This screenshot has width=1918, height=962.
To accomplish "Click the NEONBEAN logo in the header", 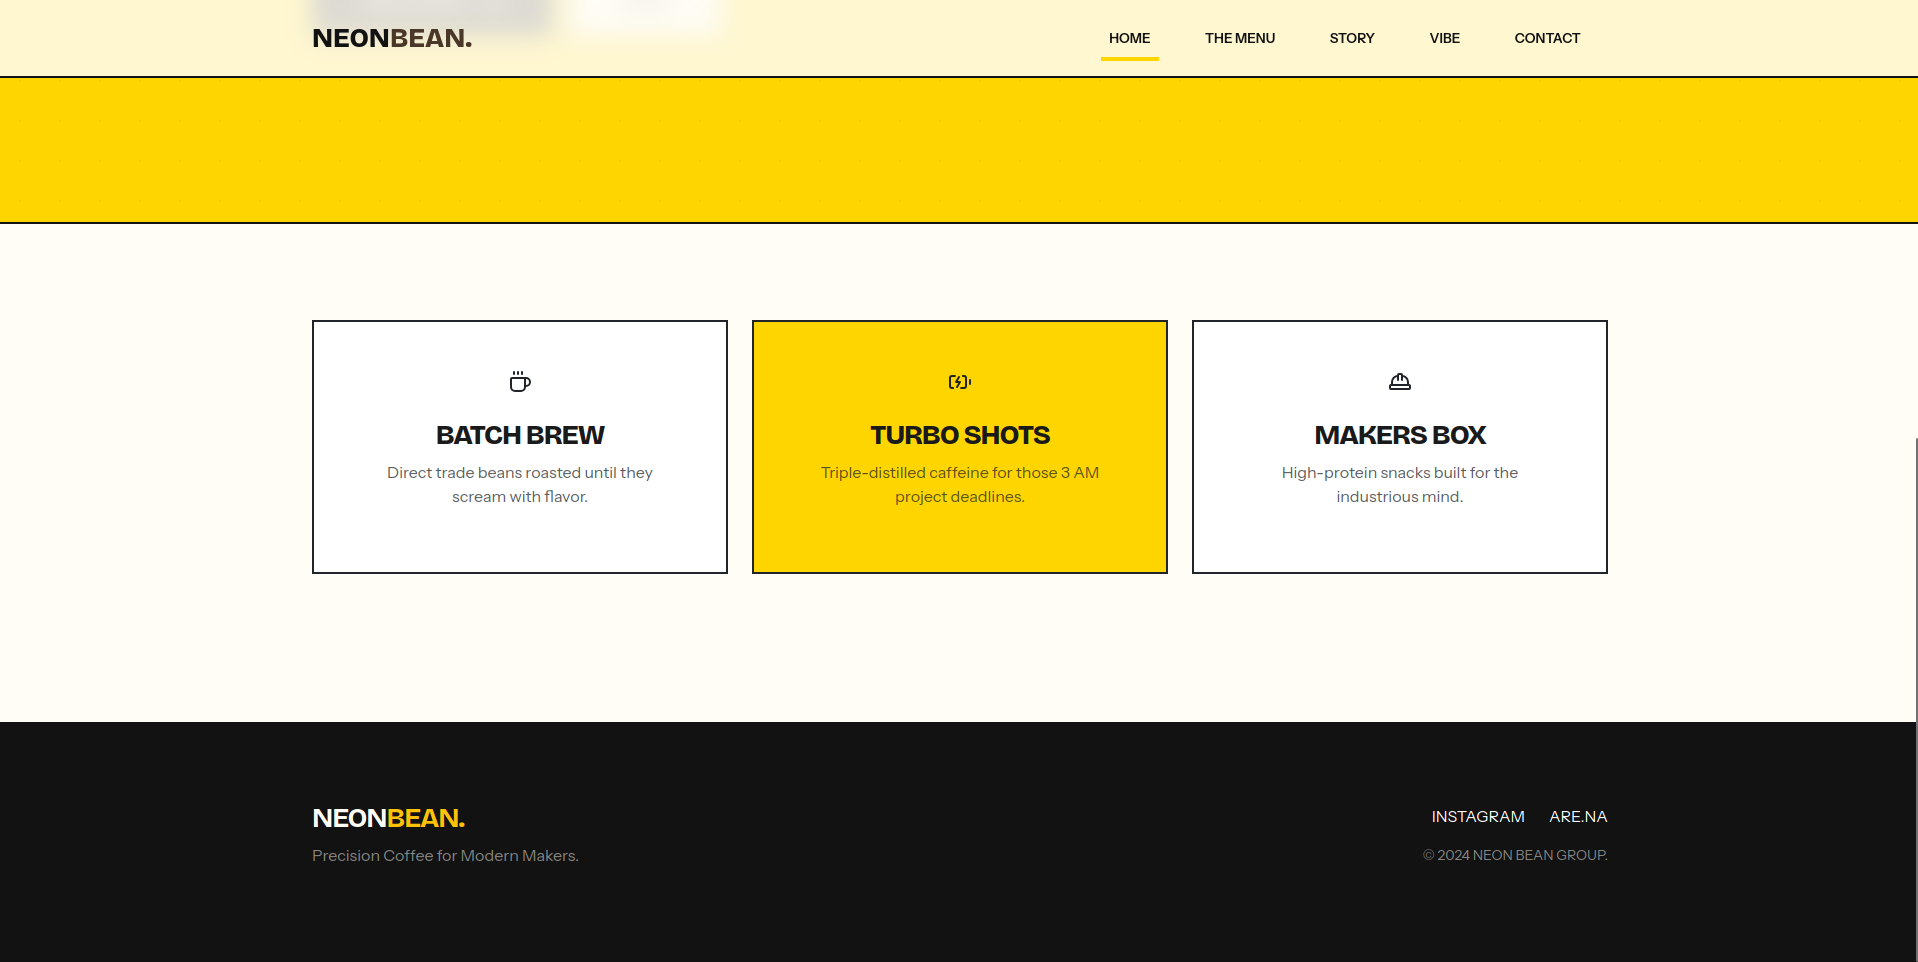I will pyautogui.click(x=391, y=38).
